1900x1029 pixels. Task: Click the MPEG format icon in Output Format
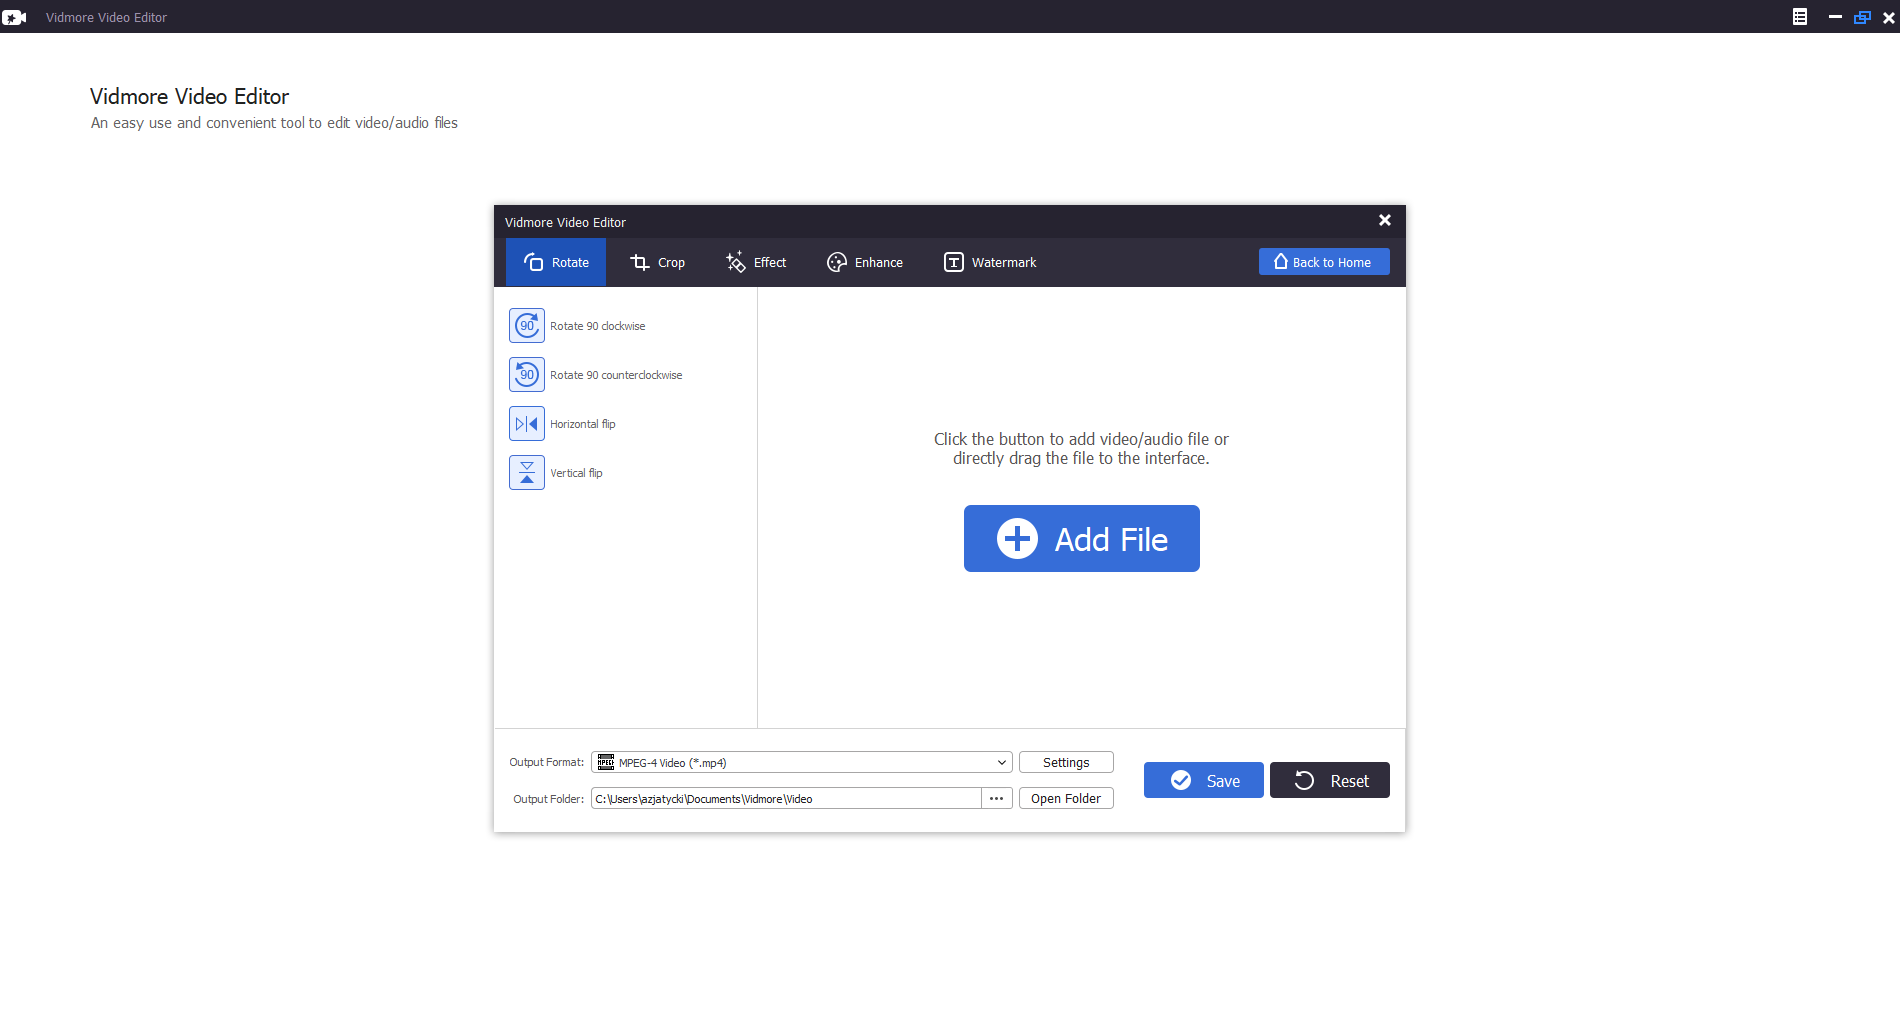[606, 763]
